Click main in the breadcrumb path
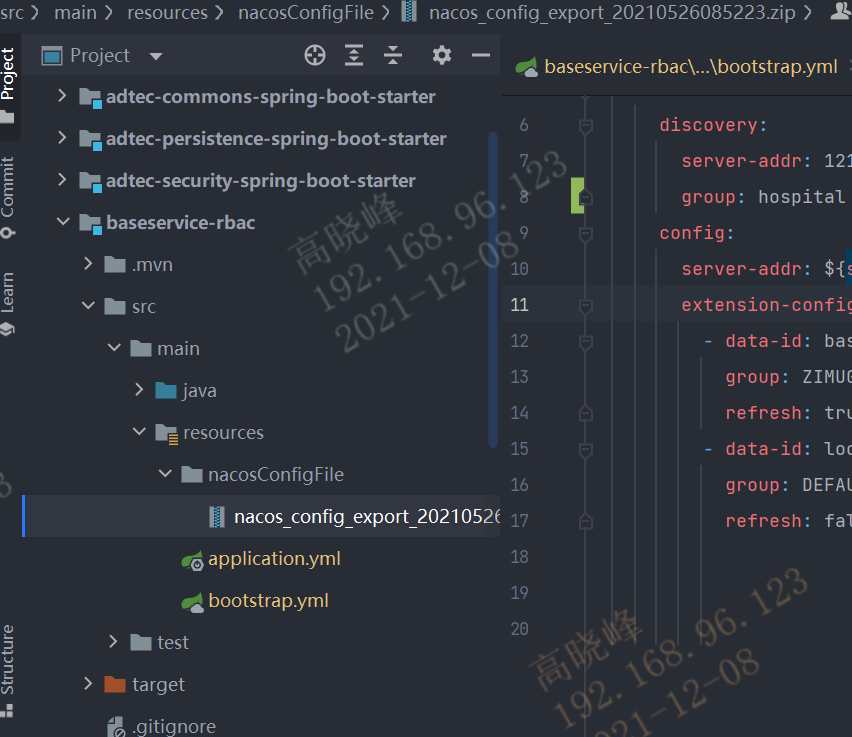Screen dimensions: 852x737 click(76, 13)
